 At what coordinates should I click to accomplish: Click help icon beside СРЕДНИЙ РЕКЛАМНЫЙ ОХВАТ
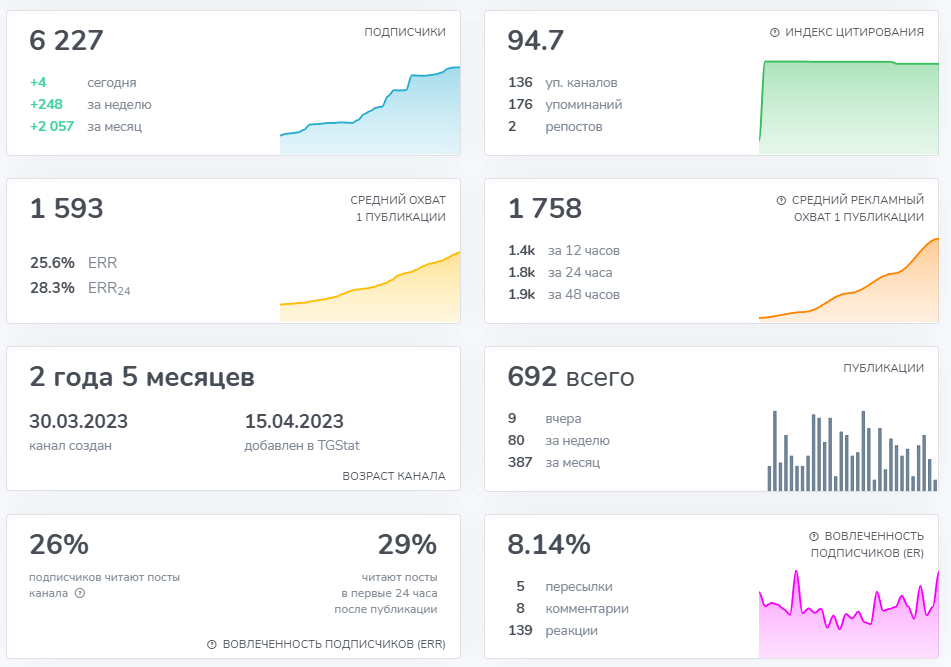click(x=781, y=201)
